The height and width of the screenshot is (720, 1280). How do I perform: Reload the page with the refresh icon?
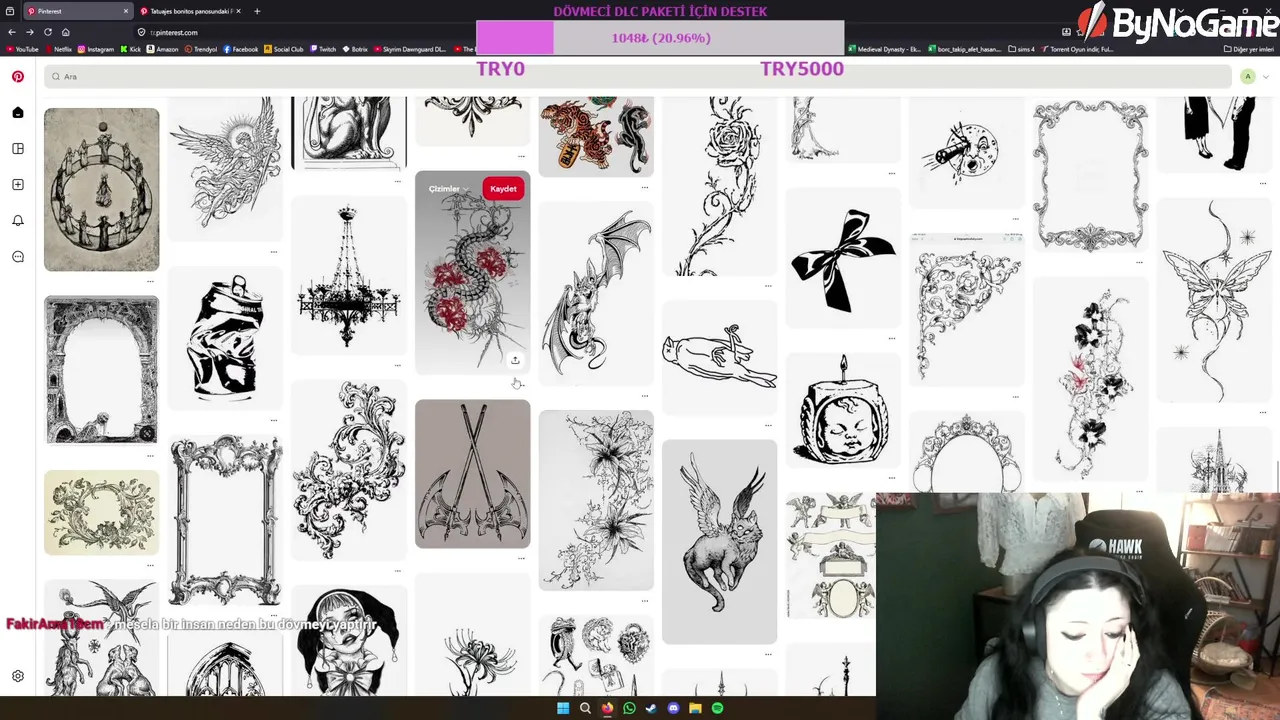(x=48, y=32)
